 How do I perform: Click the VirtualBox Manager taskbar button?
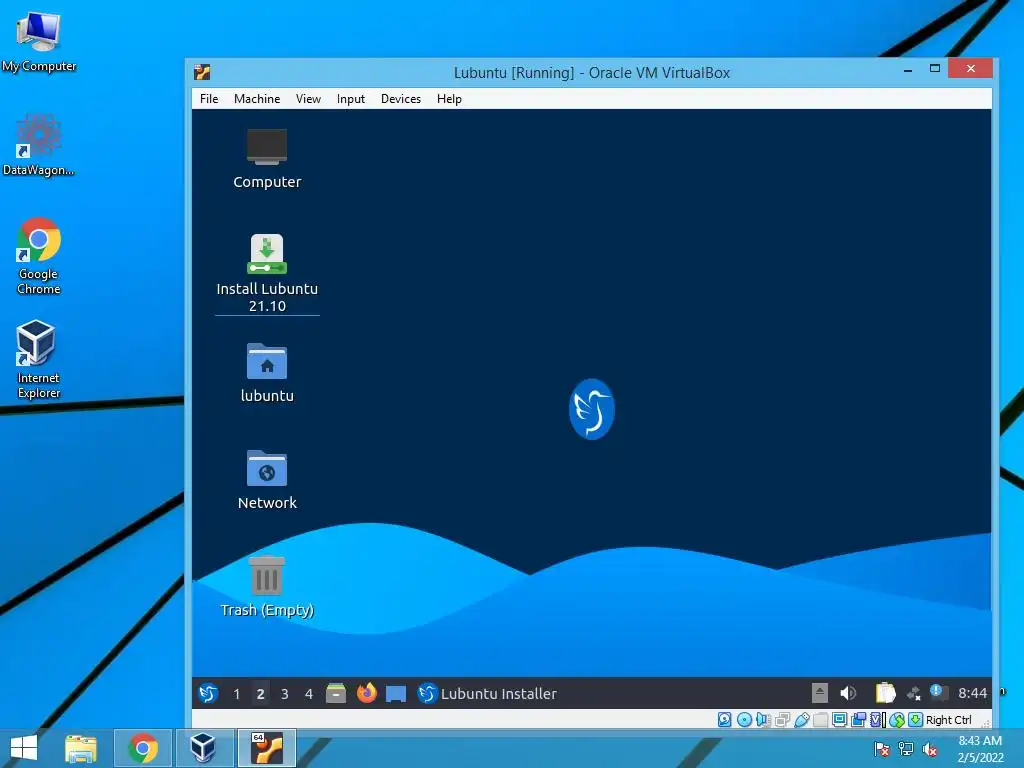(202, 748)
